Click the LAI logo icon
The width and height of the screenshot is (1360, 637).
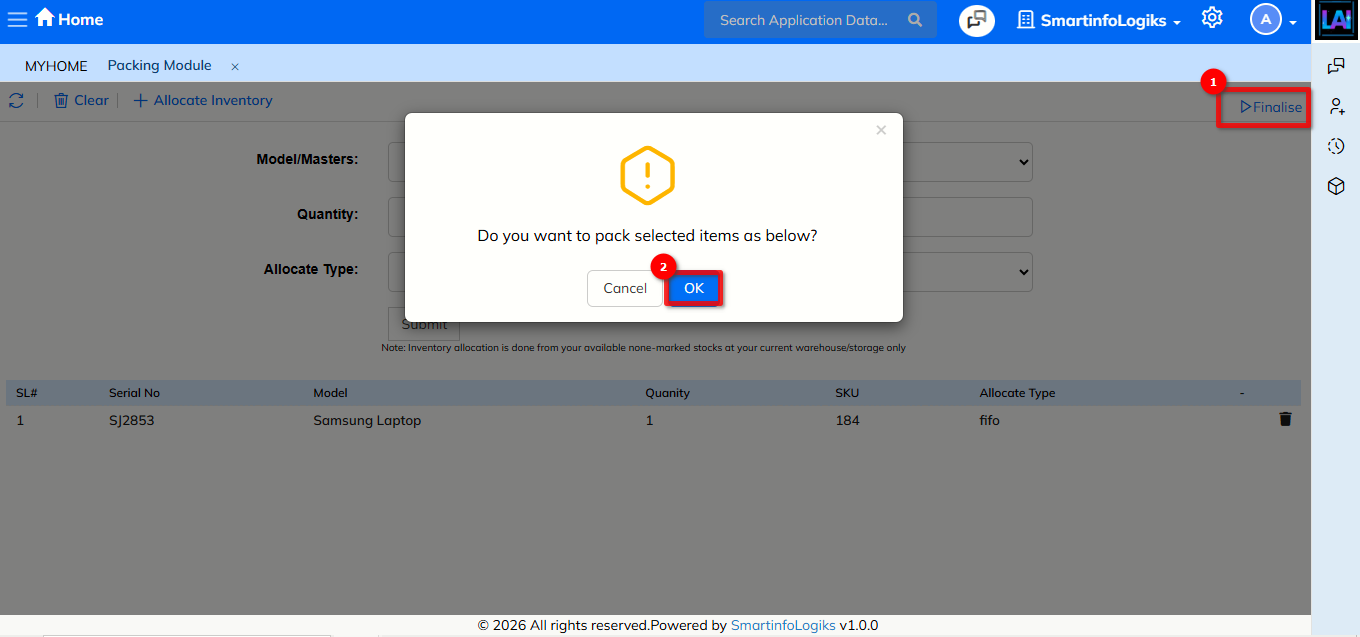1336,20
